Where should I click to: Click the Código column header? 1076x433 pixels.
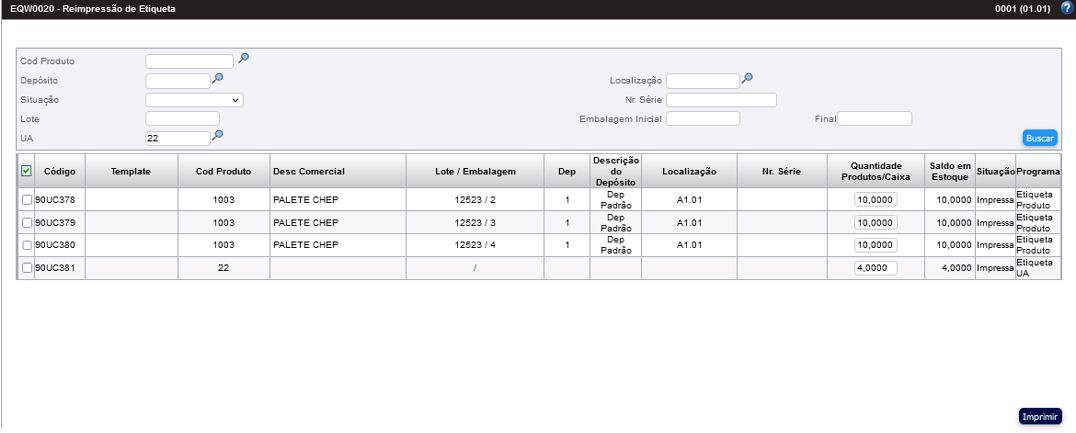[x=59, y=172]
